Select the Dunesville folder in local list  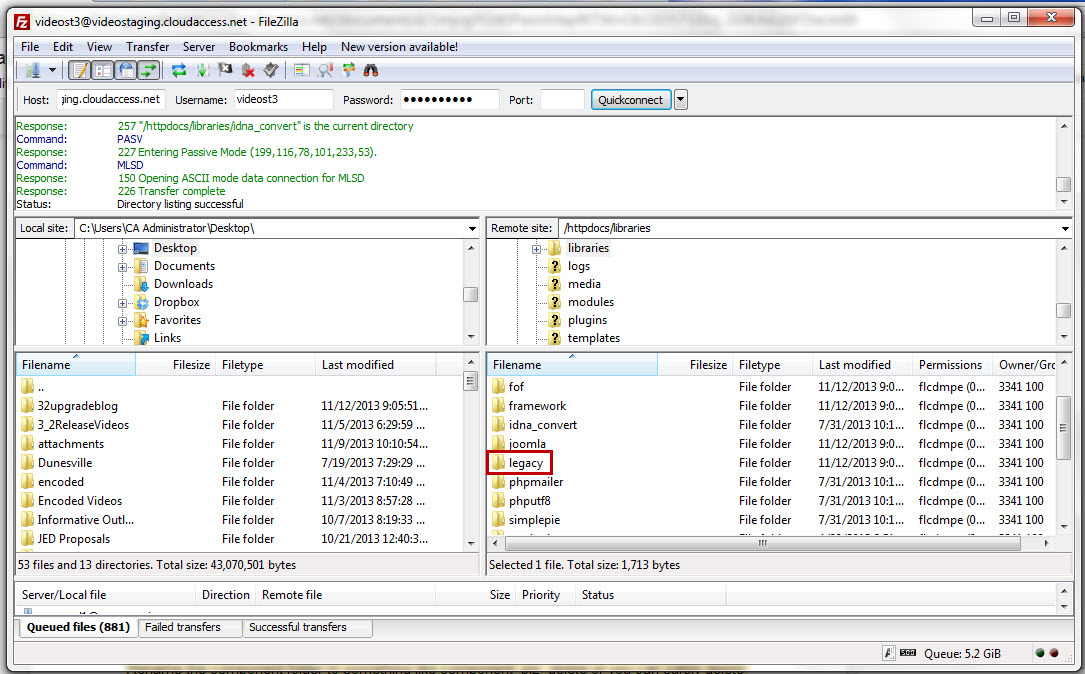point(65,463)
